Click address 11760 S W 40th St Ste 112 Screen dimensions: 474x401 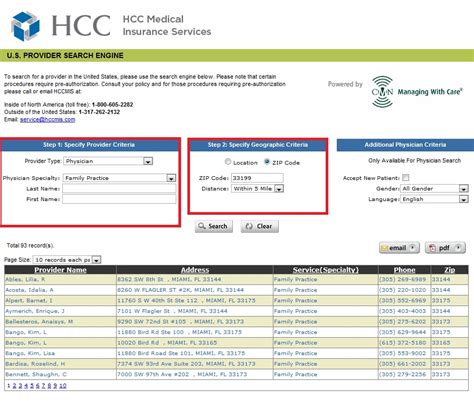tap(186, 301)
